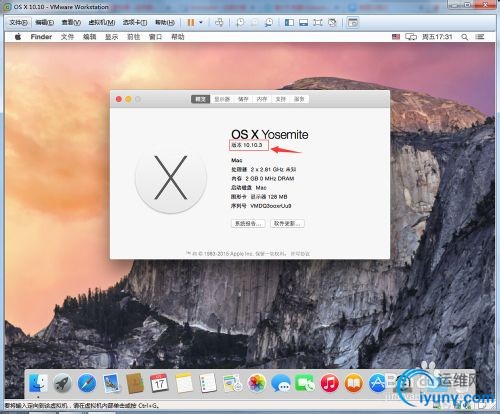Open Safari from the Dock
The image size is (500, 414).
[87, 383]
